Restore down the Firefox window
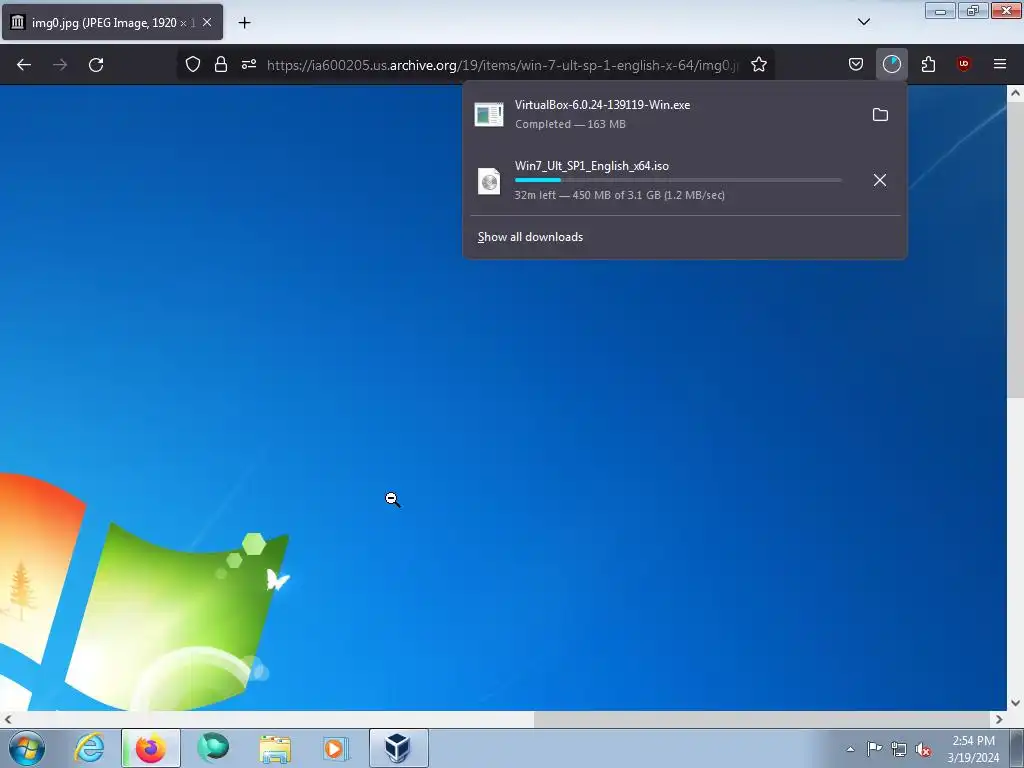The height and width of the screenshot is (768, 1024). [x=973, y=10]
